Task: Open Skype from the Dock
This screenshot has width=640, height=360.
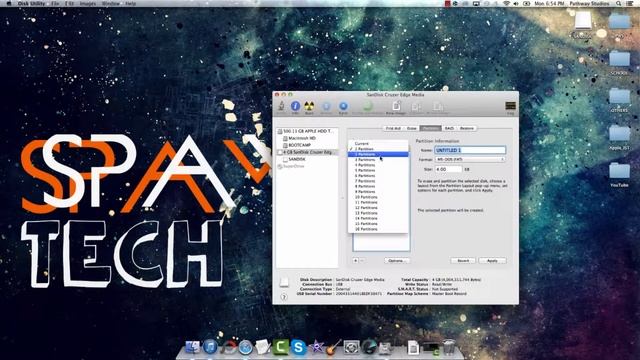Action: click(x=298, y=347)
